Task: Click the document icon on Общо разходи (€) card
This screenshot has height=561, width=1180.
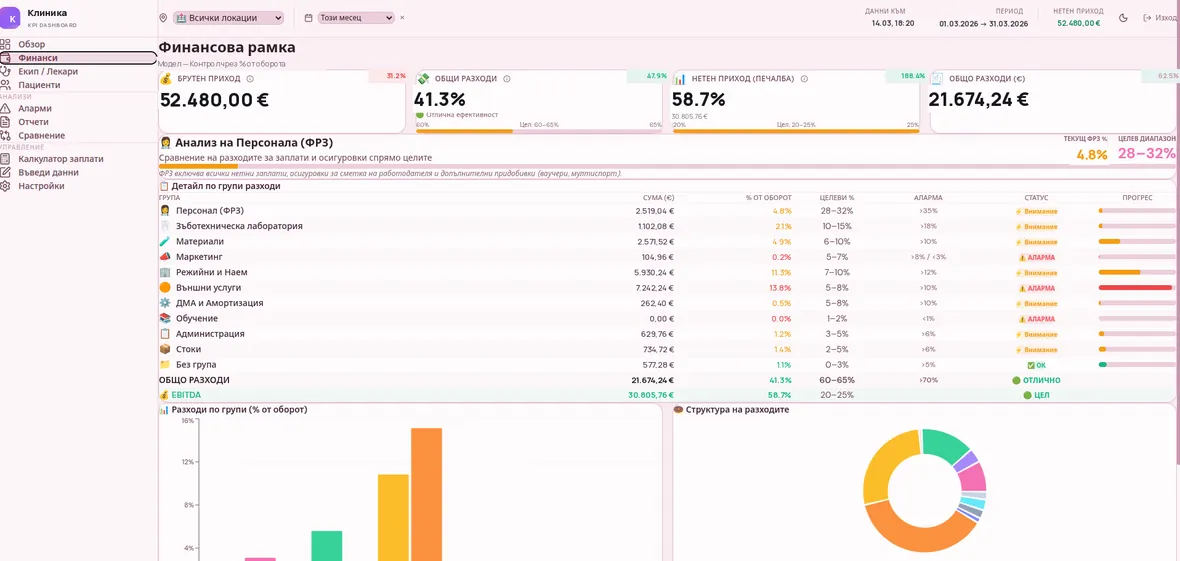Action: 937,78
